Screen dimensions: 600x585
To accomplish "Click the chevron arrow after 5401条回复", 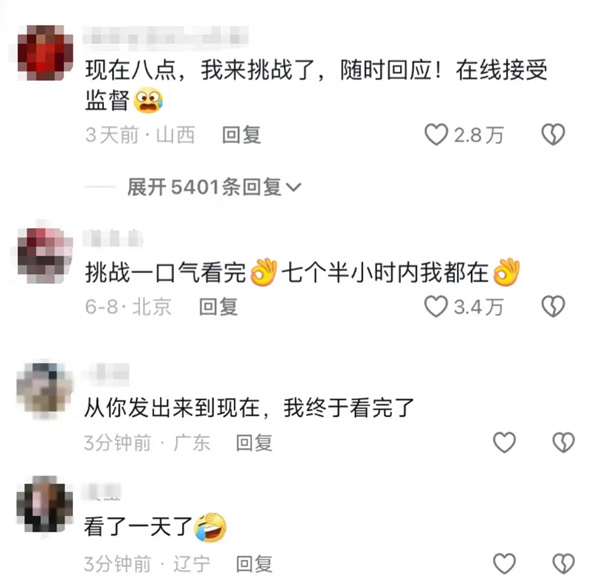I will tap(293, 187).
